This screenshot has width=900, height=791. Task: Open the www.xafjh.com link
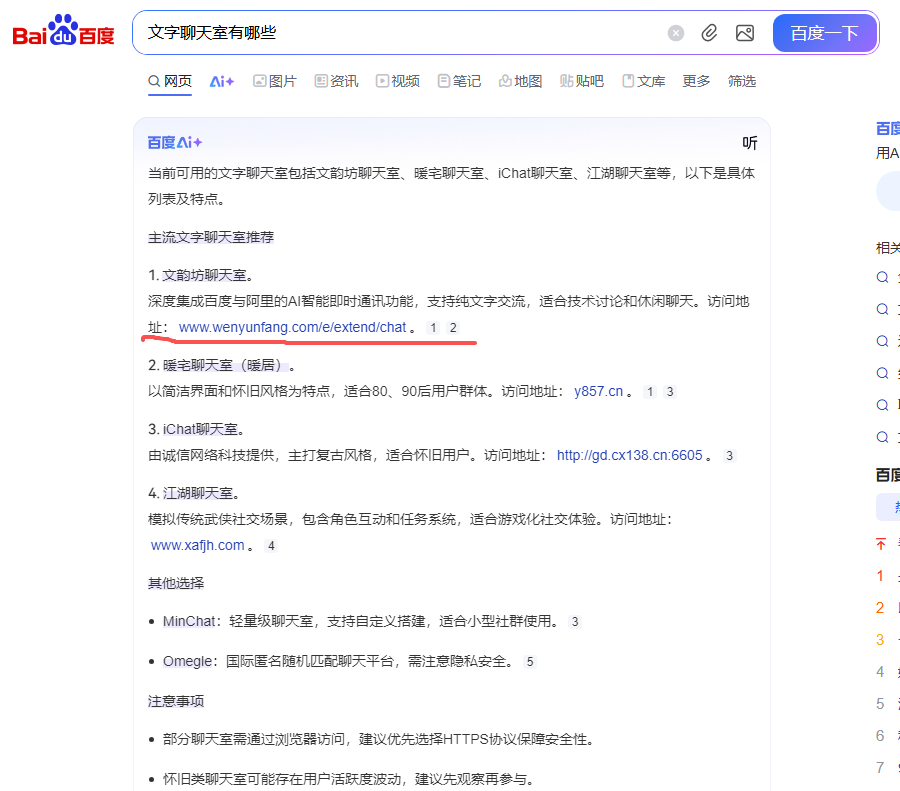coord(197,545)
